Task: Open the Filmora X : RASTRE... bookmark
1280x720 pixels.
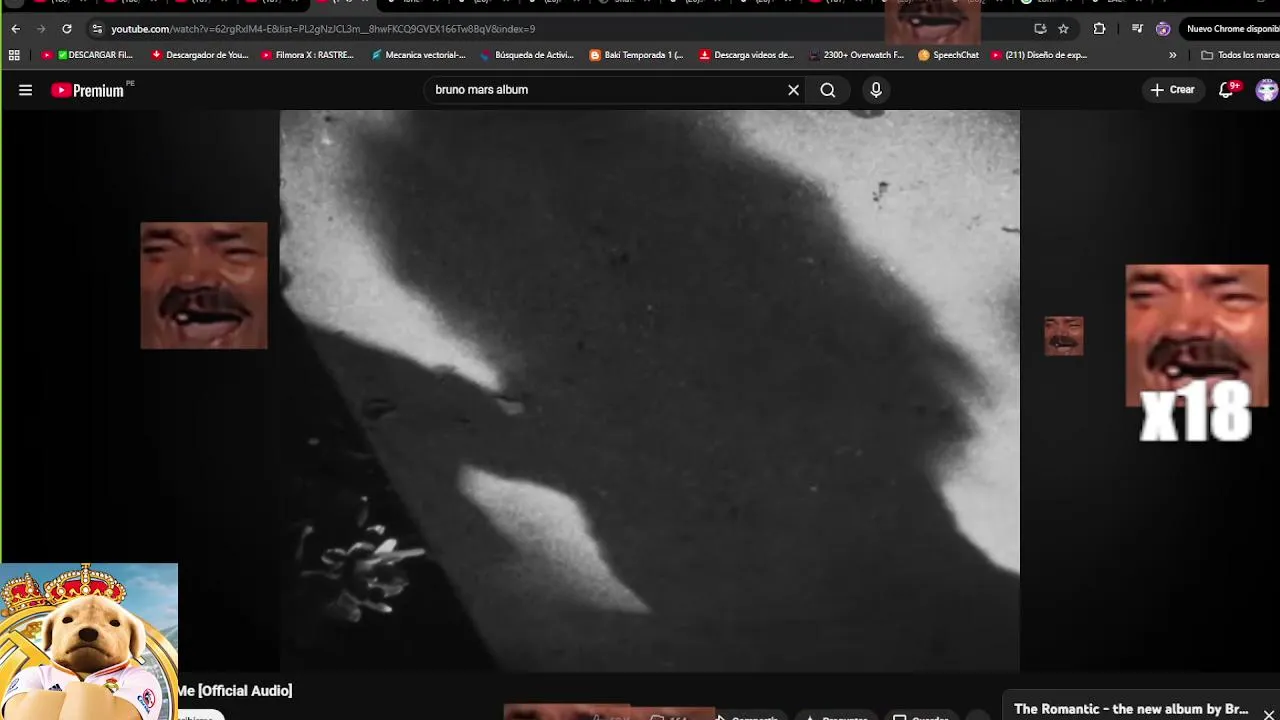Action: click(307, 55)
